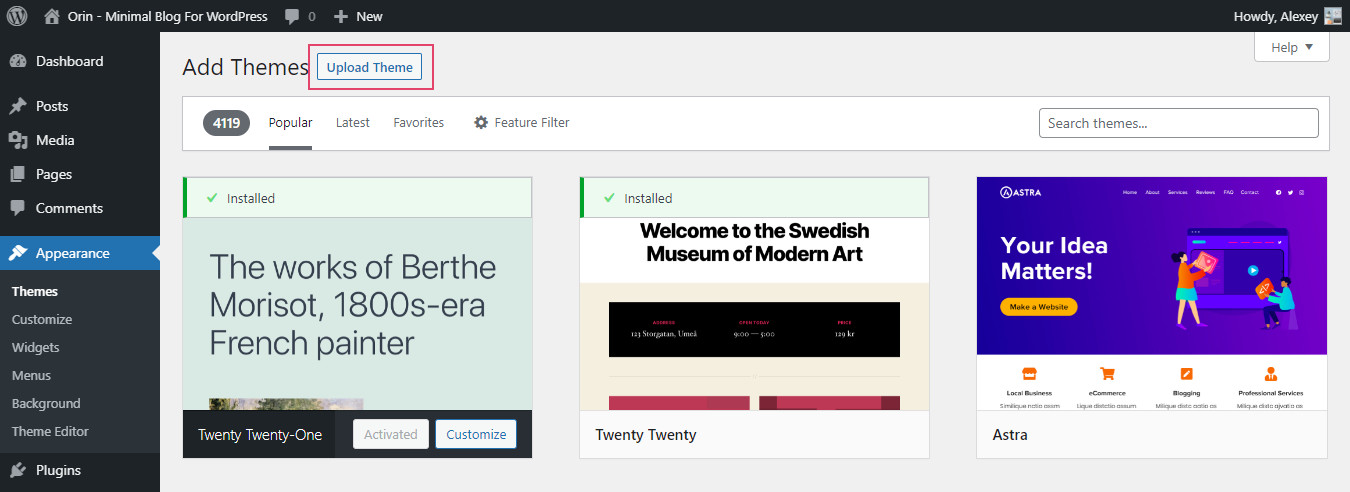This screenshot has width=1350, height=492.
Task: Click the WordPress logo icon
Action: click(x=17, y=16)
